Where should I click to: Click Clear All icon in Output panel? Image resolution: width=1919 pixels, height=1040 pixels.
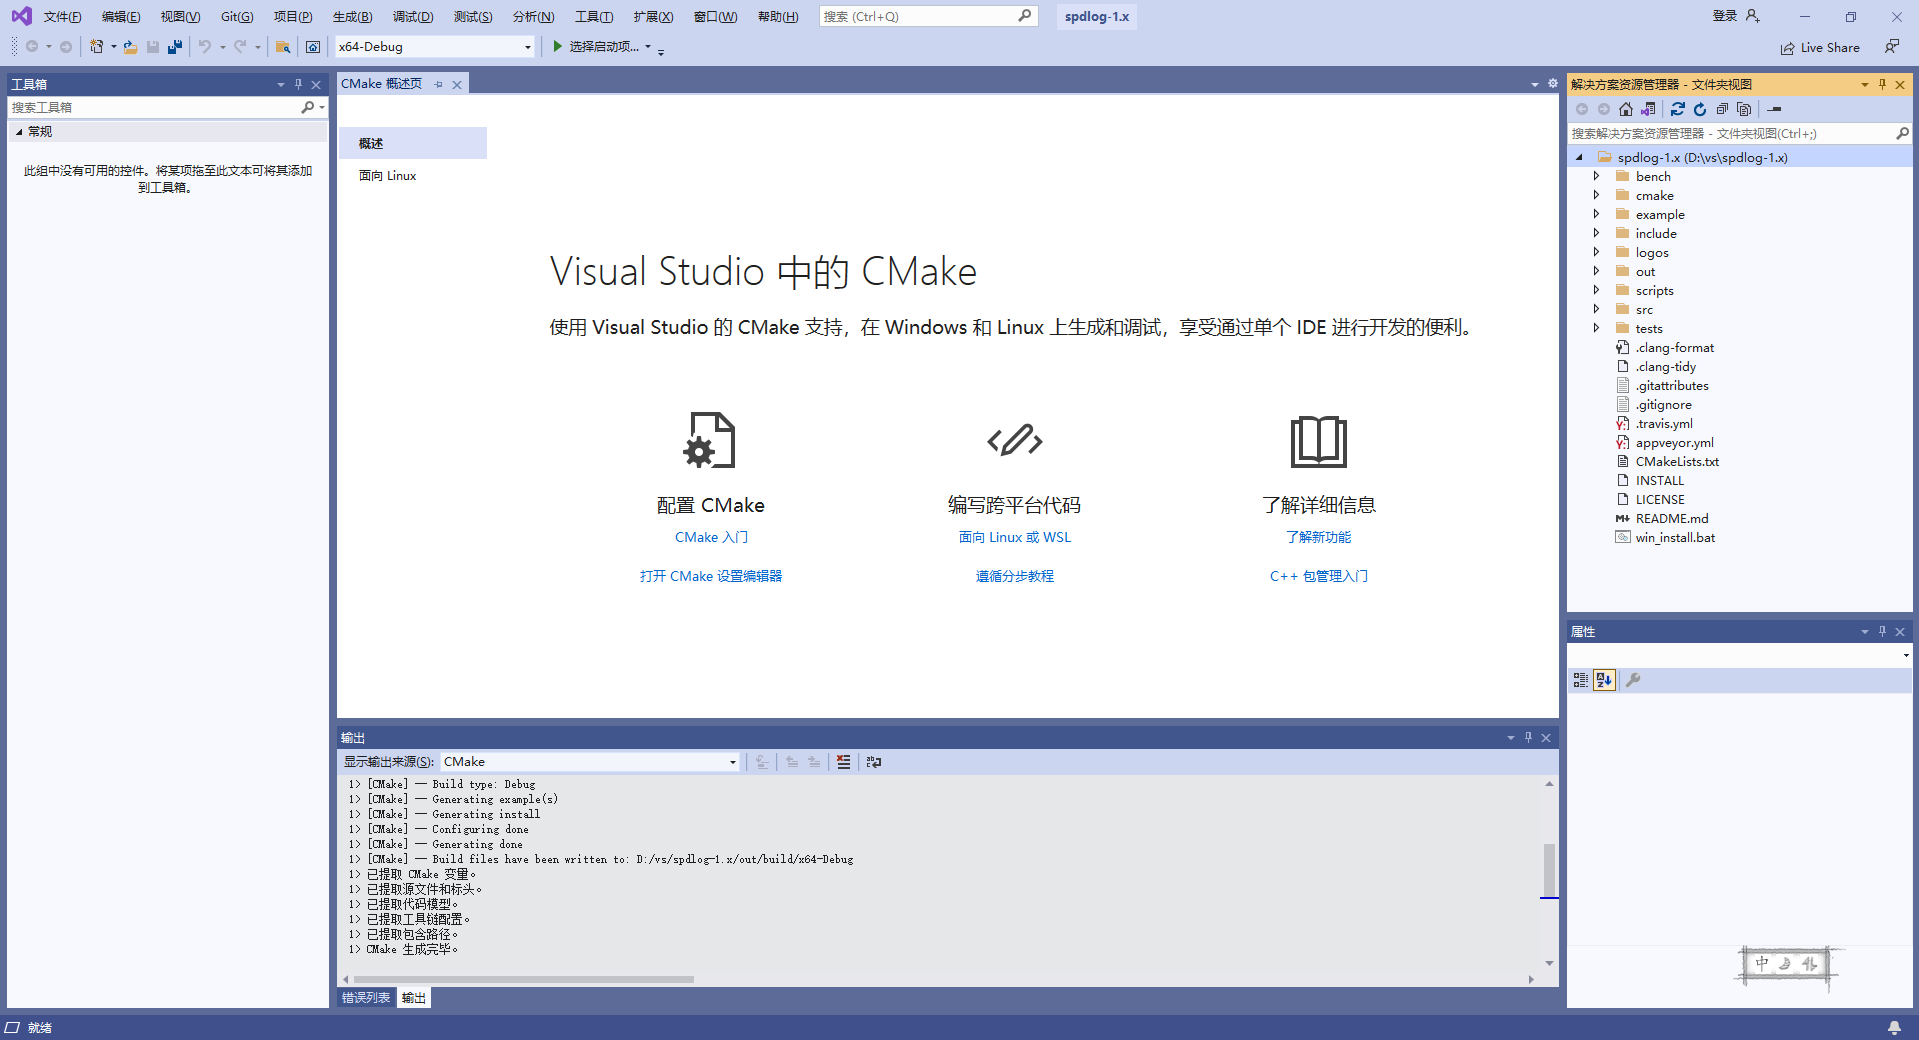[843, 762]
